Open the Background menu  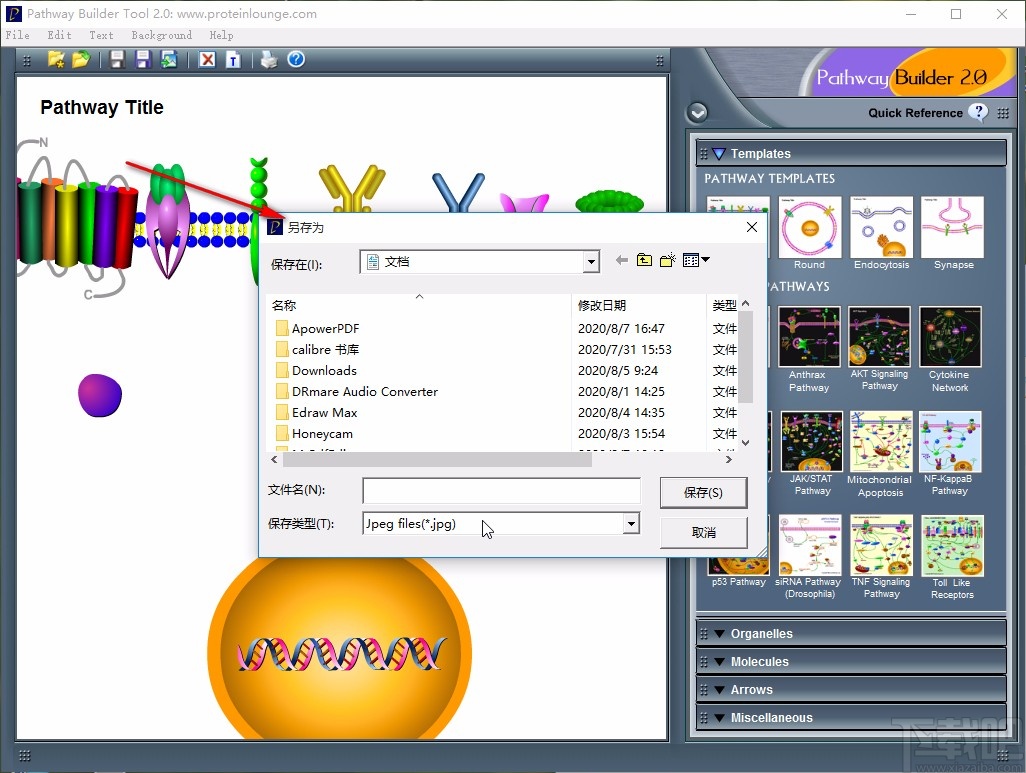click(x=162, y=35)
